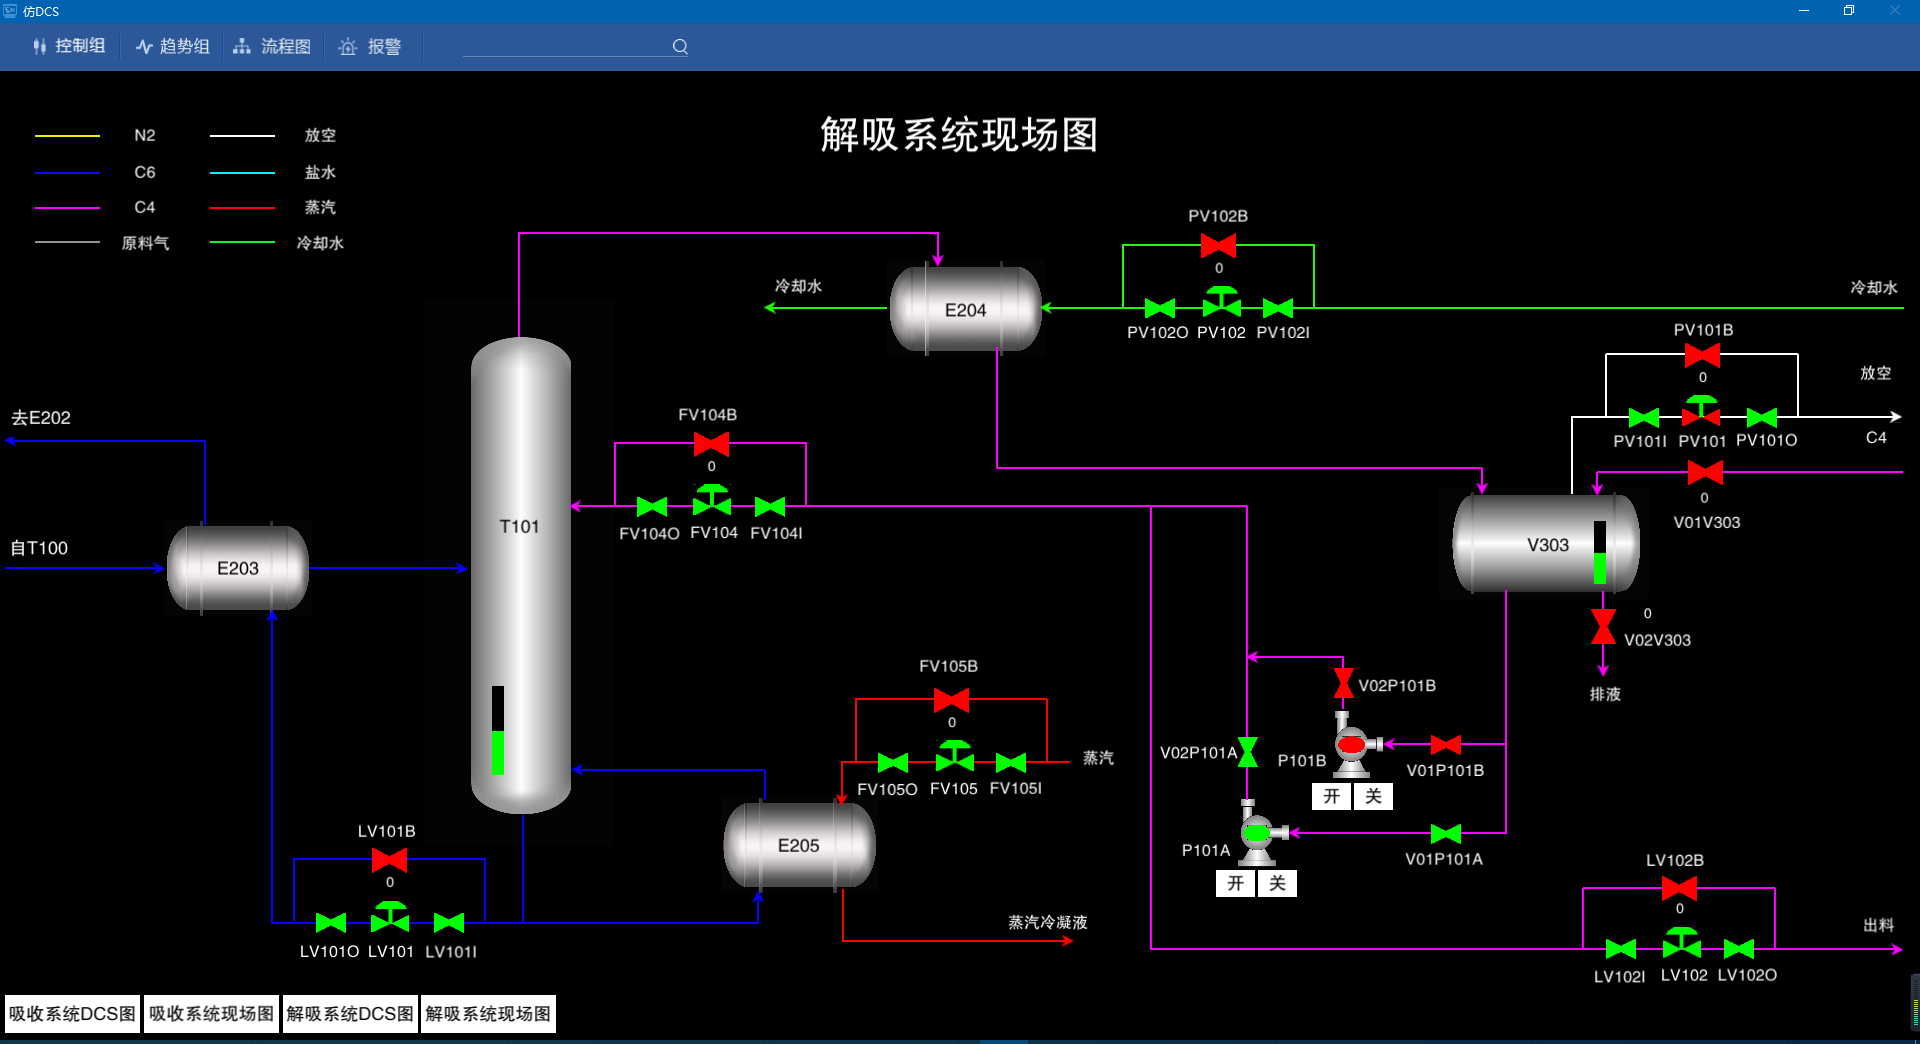Switch to 解吸系统DCS图 tab

click(350, 1013)
